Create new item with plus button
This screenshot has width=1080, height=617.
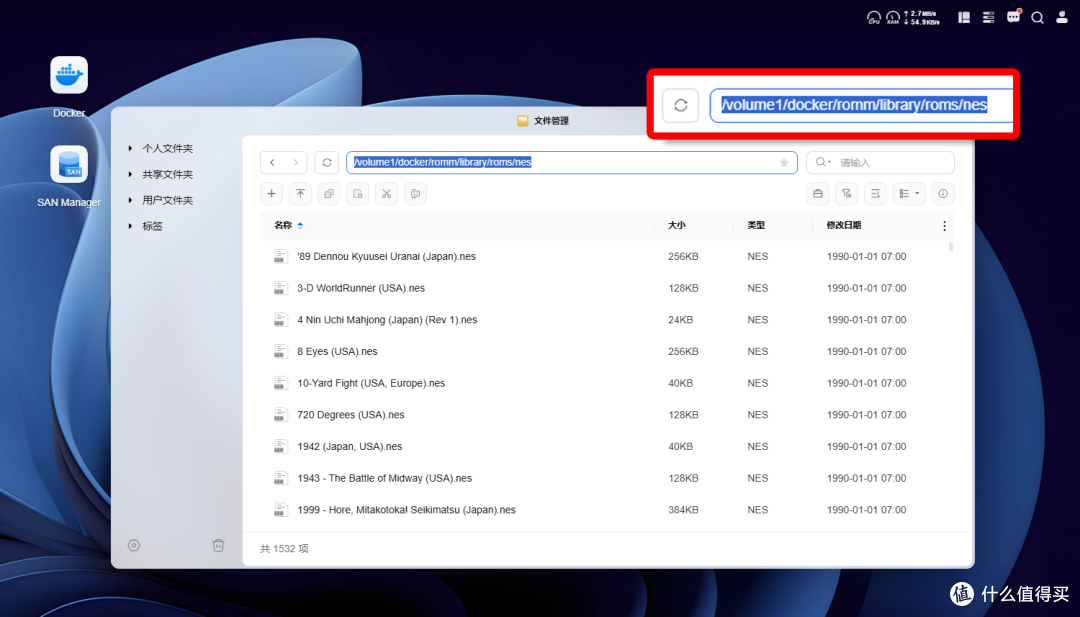coord(271,194)
